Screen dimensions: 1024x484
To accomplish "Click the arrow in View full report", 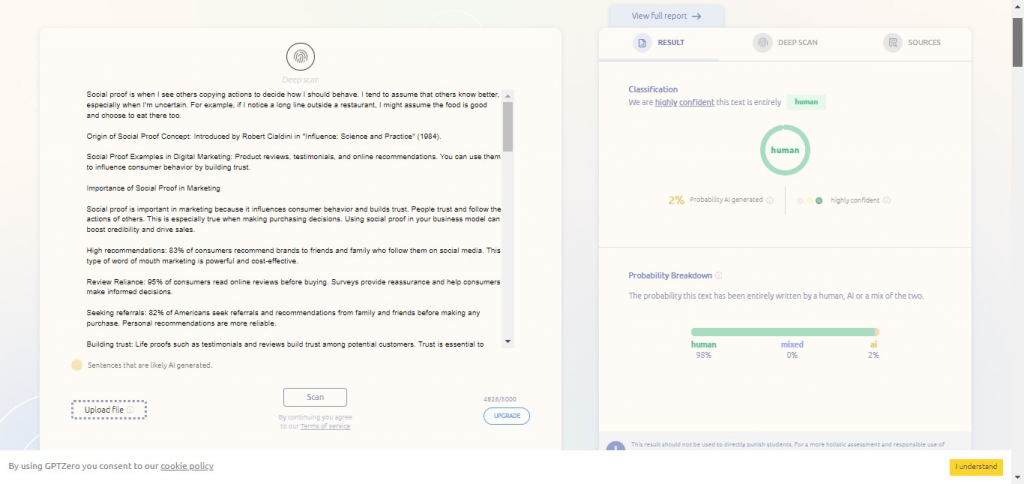I will pos(696,16).
